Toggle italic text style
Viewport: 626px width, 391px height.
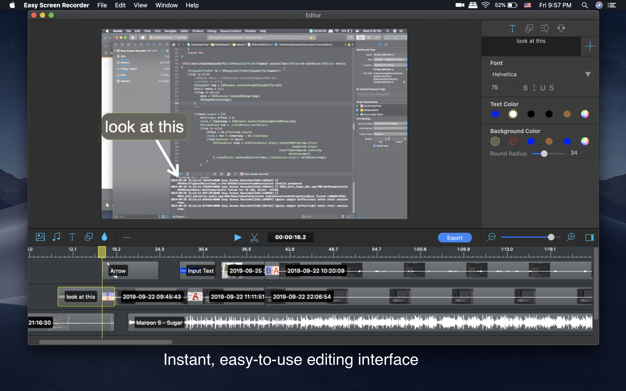[534, 88]
